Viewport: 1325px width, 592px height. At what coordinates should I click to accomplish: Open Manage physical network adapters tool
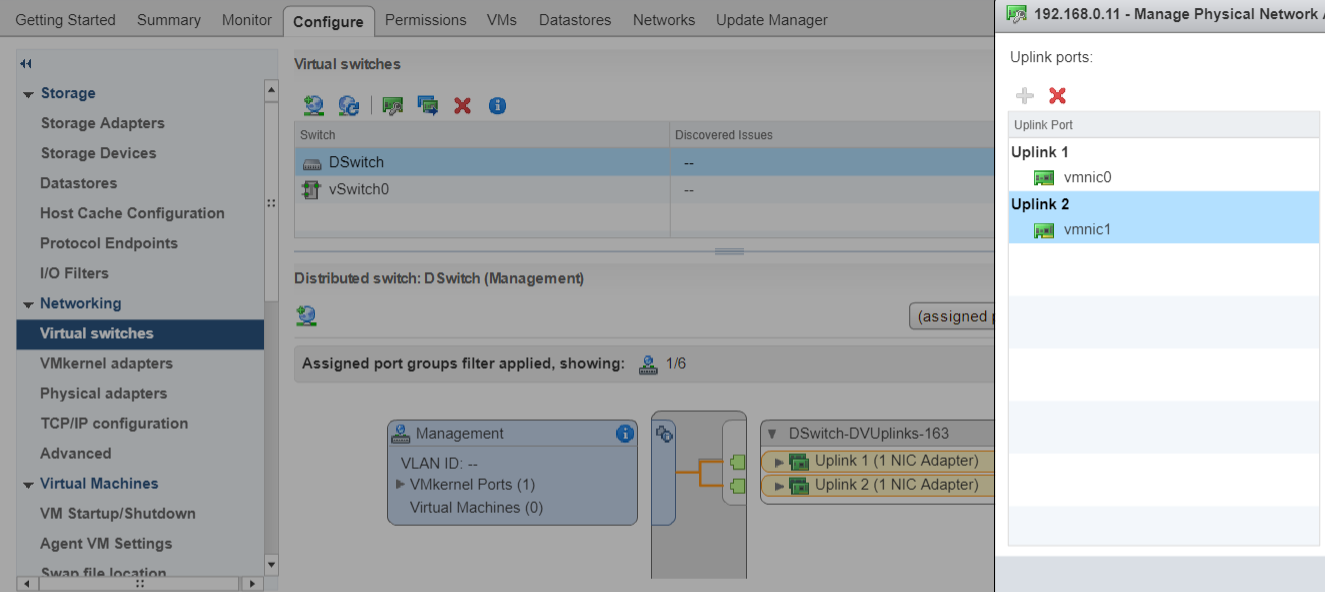tap(393, 105)
